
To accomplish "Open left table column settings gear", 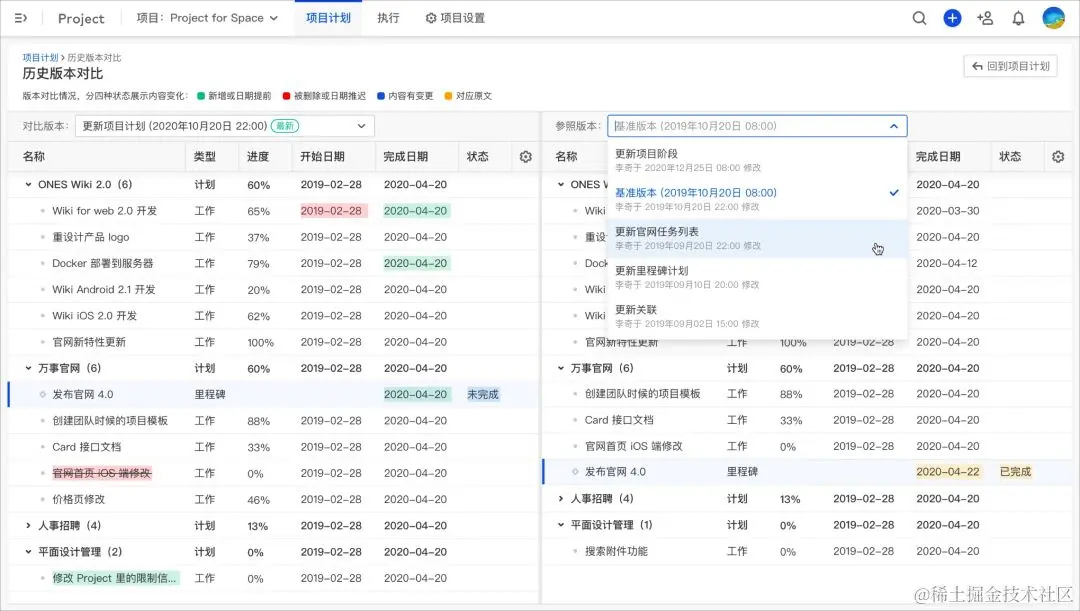I will pyautogui.click(x=526, y=157).
